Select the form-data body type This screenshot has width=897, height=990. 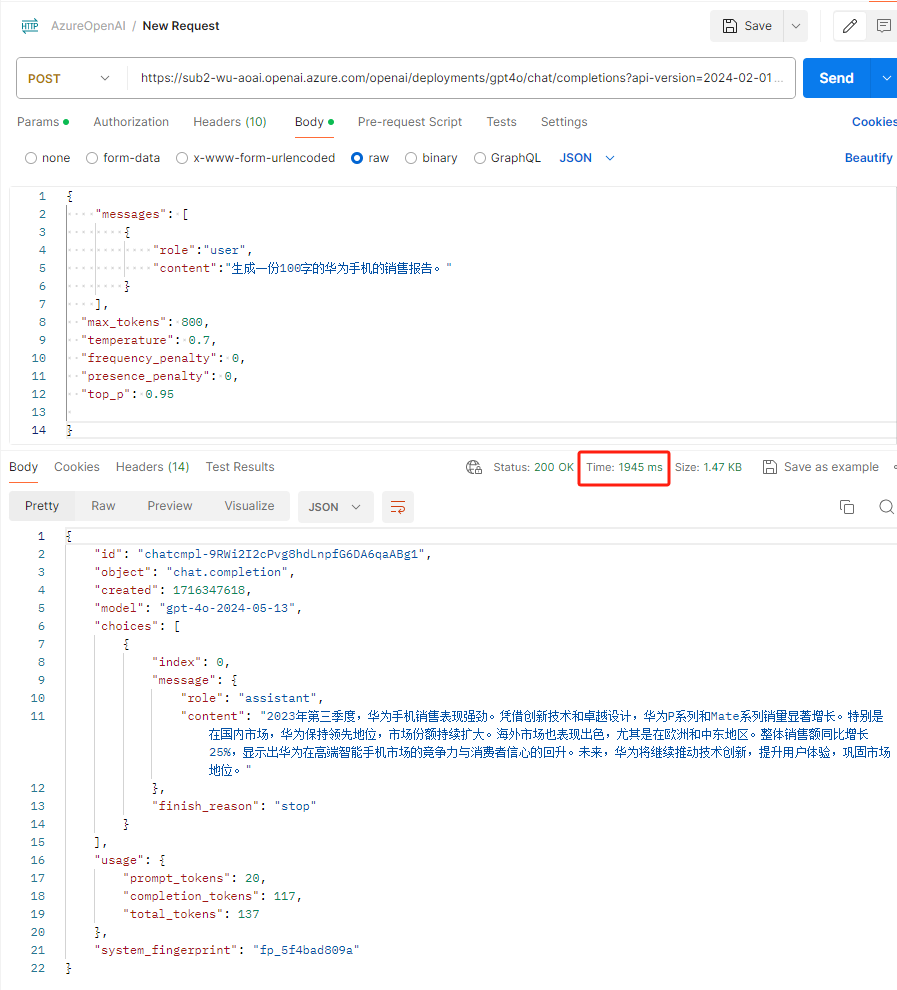coord(123,158)
